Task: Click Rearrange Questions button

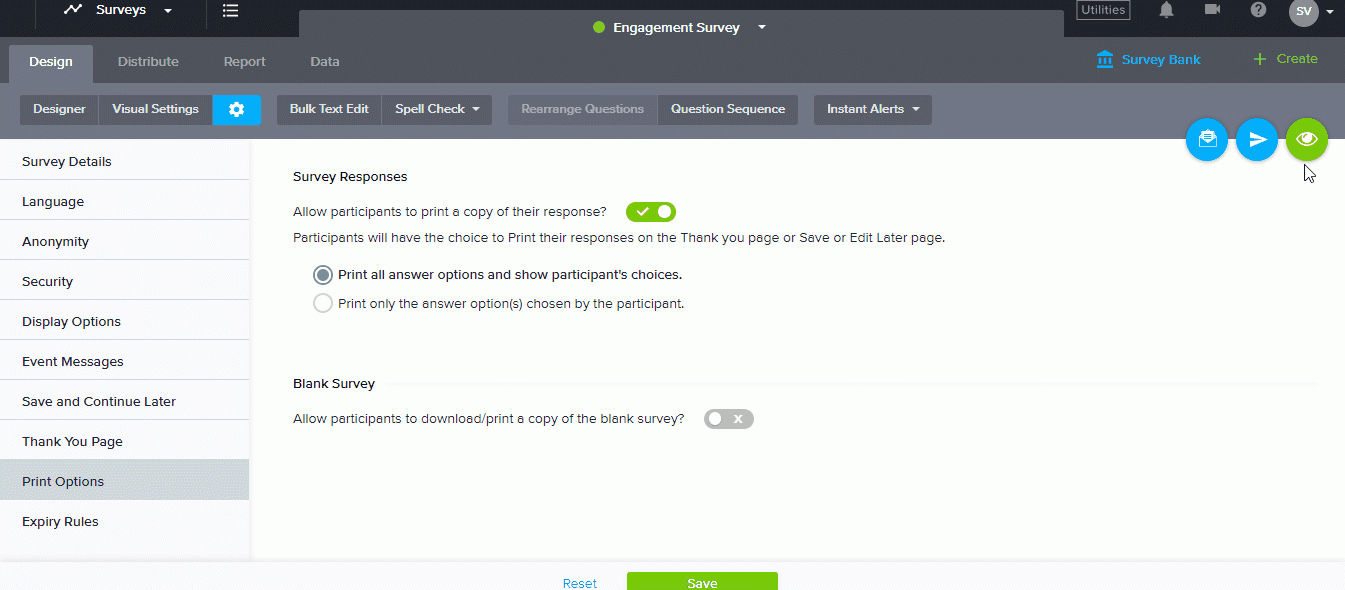Action: pyautogui.click(x=583, y=110)
